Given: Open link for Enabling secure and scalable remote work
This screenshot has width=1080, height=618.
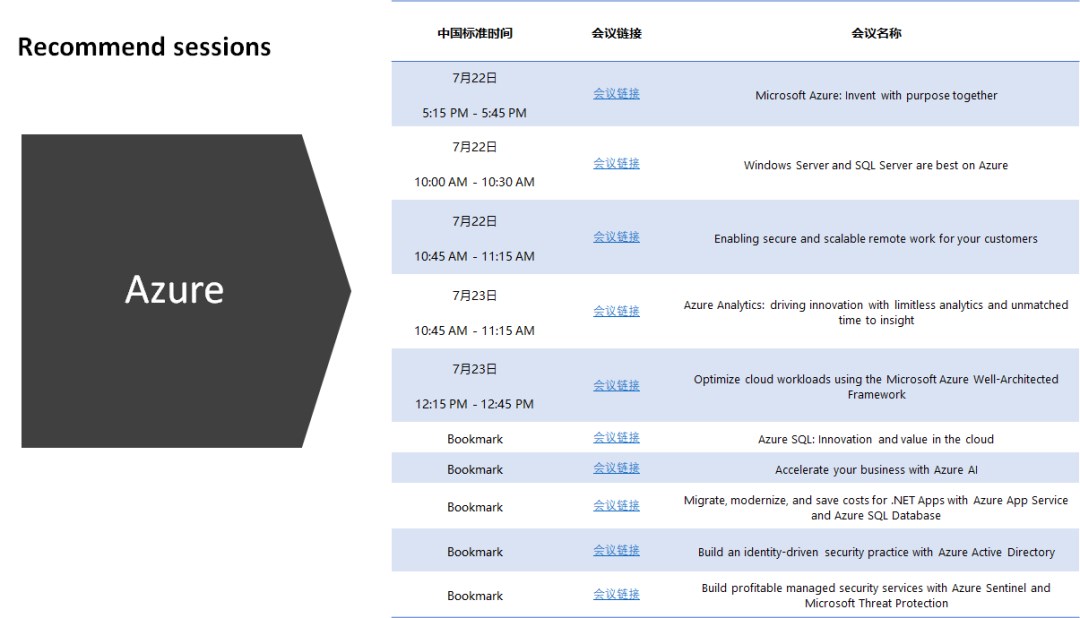Looking at the screenshot, I should pyautogui.click(x=616, y=237).
